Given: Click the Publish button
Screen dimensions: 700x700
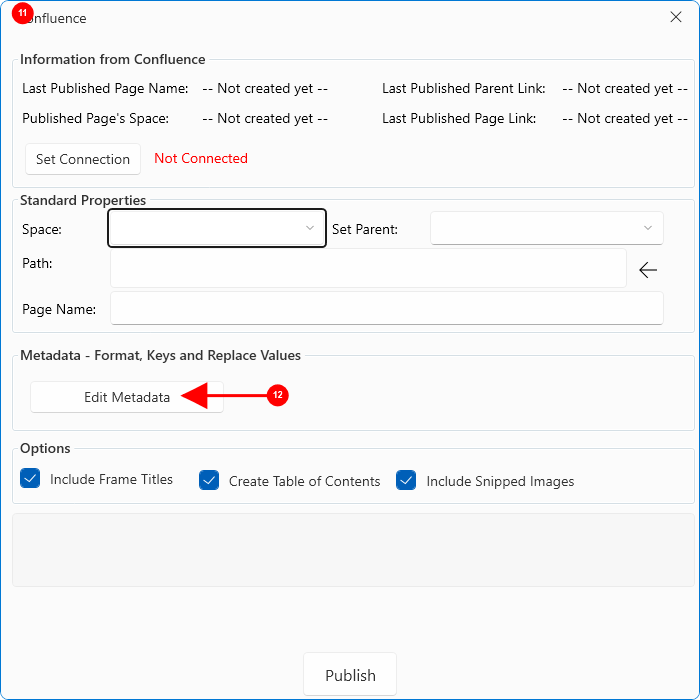Looking at the screenshot, I should [x=350, y=675].
